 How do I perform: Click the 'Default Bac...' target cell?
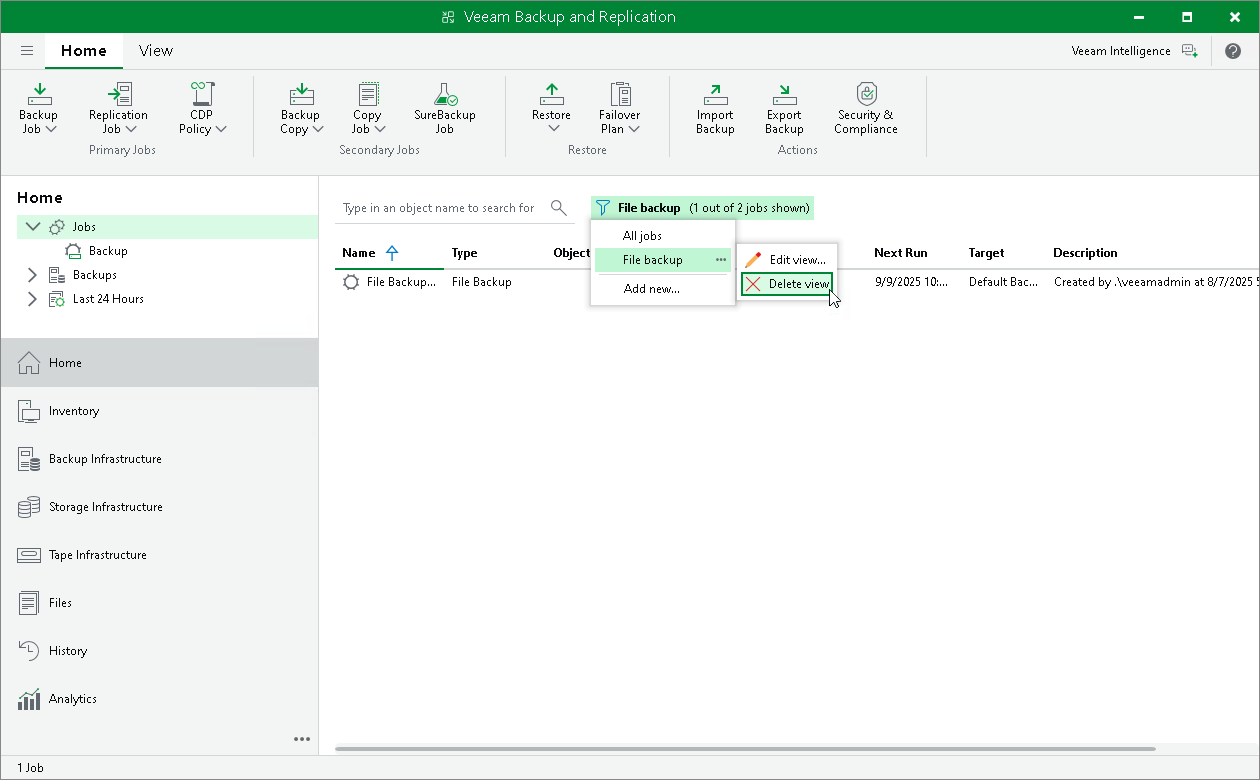coord(1003,282)
